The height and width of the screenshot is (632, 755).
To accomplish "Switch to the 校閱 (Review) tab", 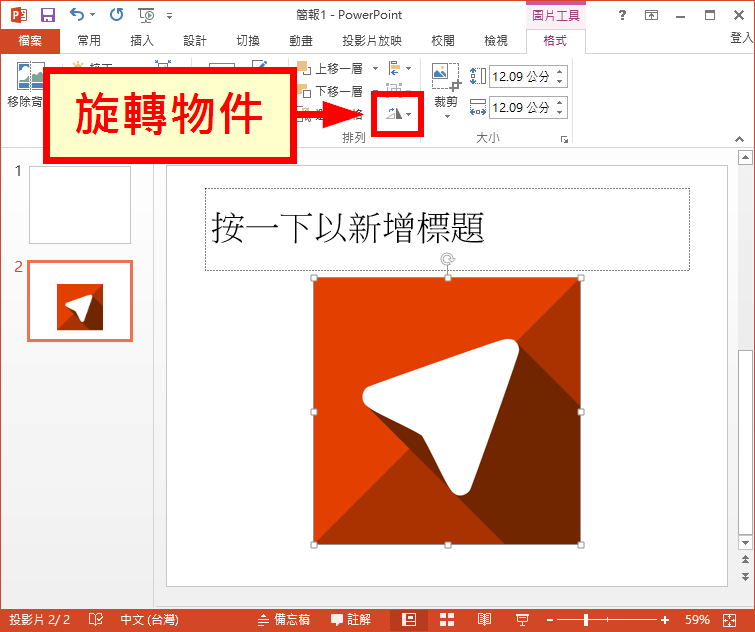I will click(443, 41).
